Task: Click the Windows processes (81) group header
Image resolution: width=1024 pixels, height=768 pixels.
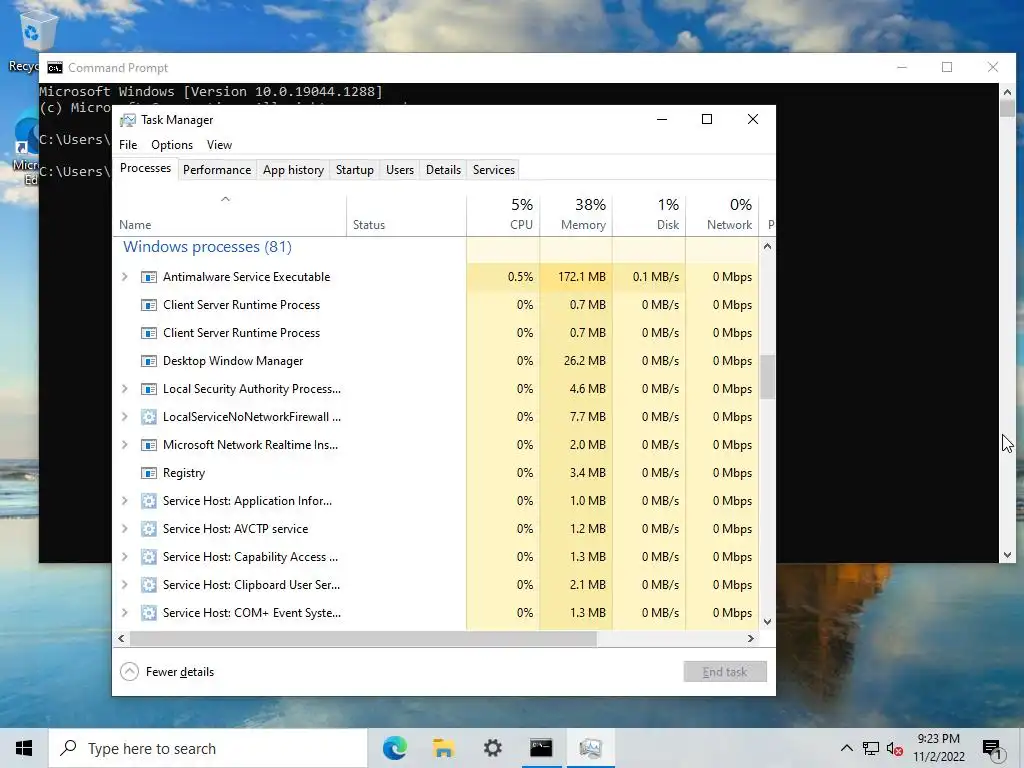Action: click(x=208, y=247)
